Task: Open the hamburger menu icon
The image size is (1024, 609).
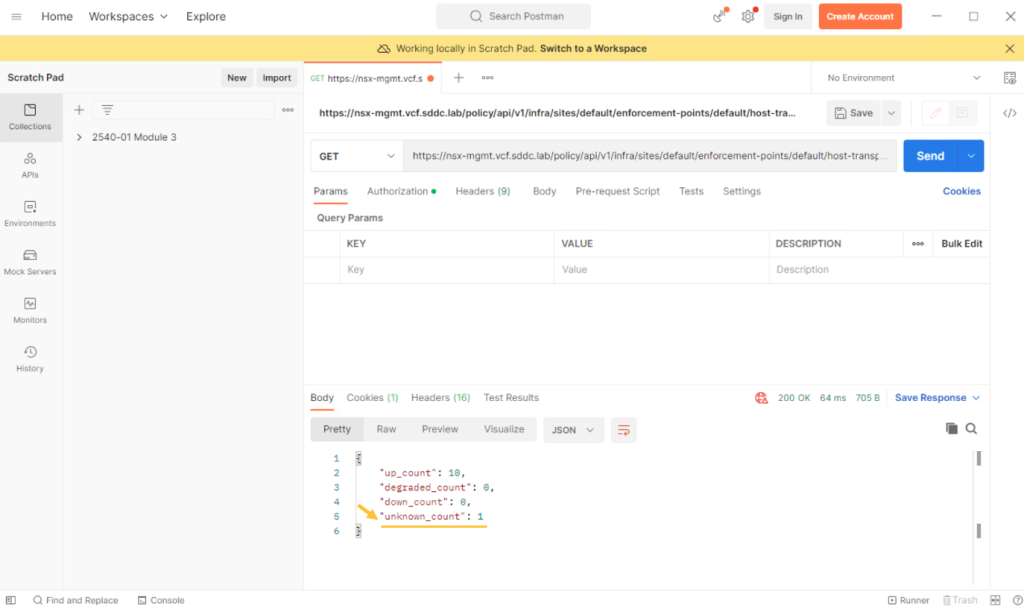Action: pyautogui.click(x=16, y=16)
